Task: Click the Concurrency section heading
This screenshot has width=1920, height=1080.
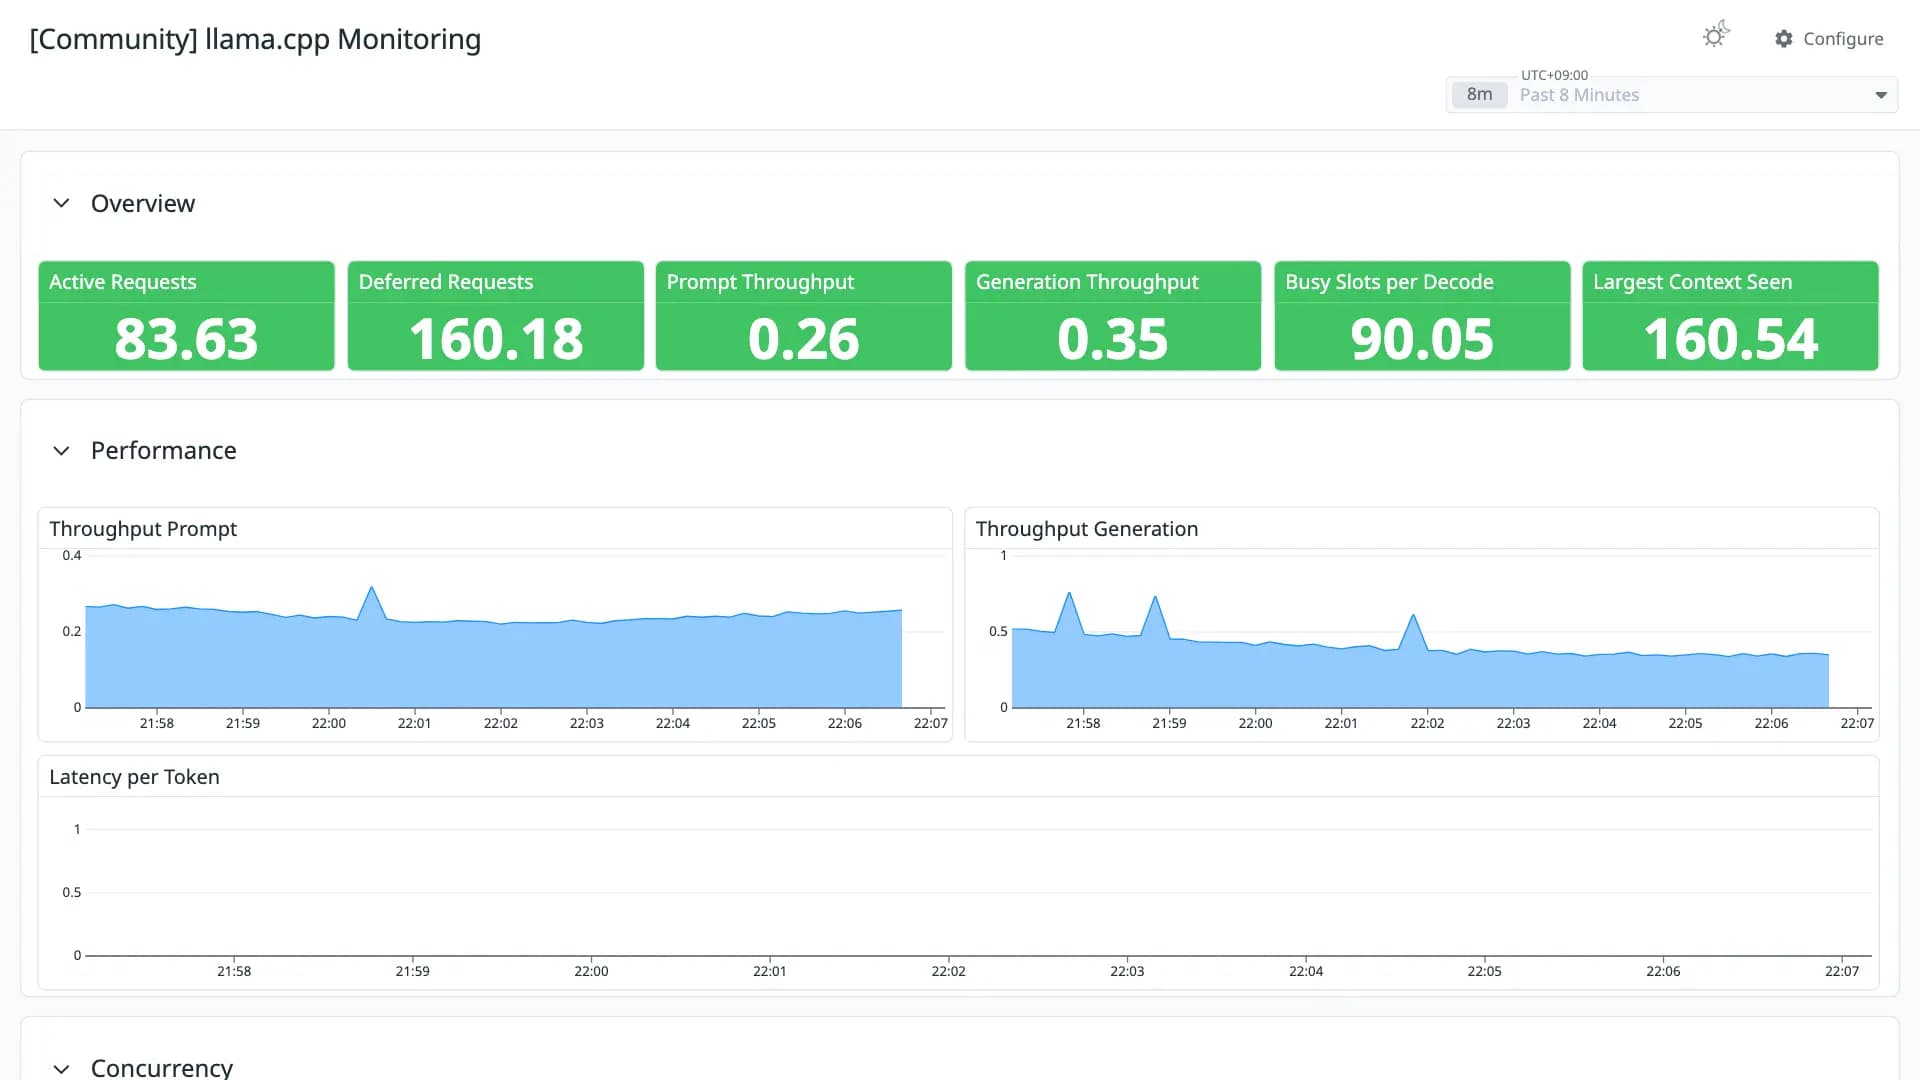Action: click(162, 1067)
